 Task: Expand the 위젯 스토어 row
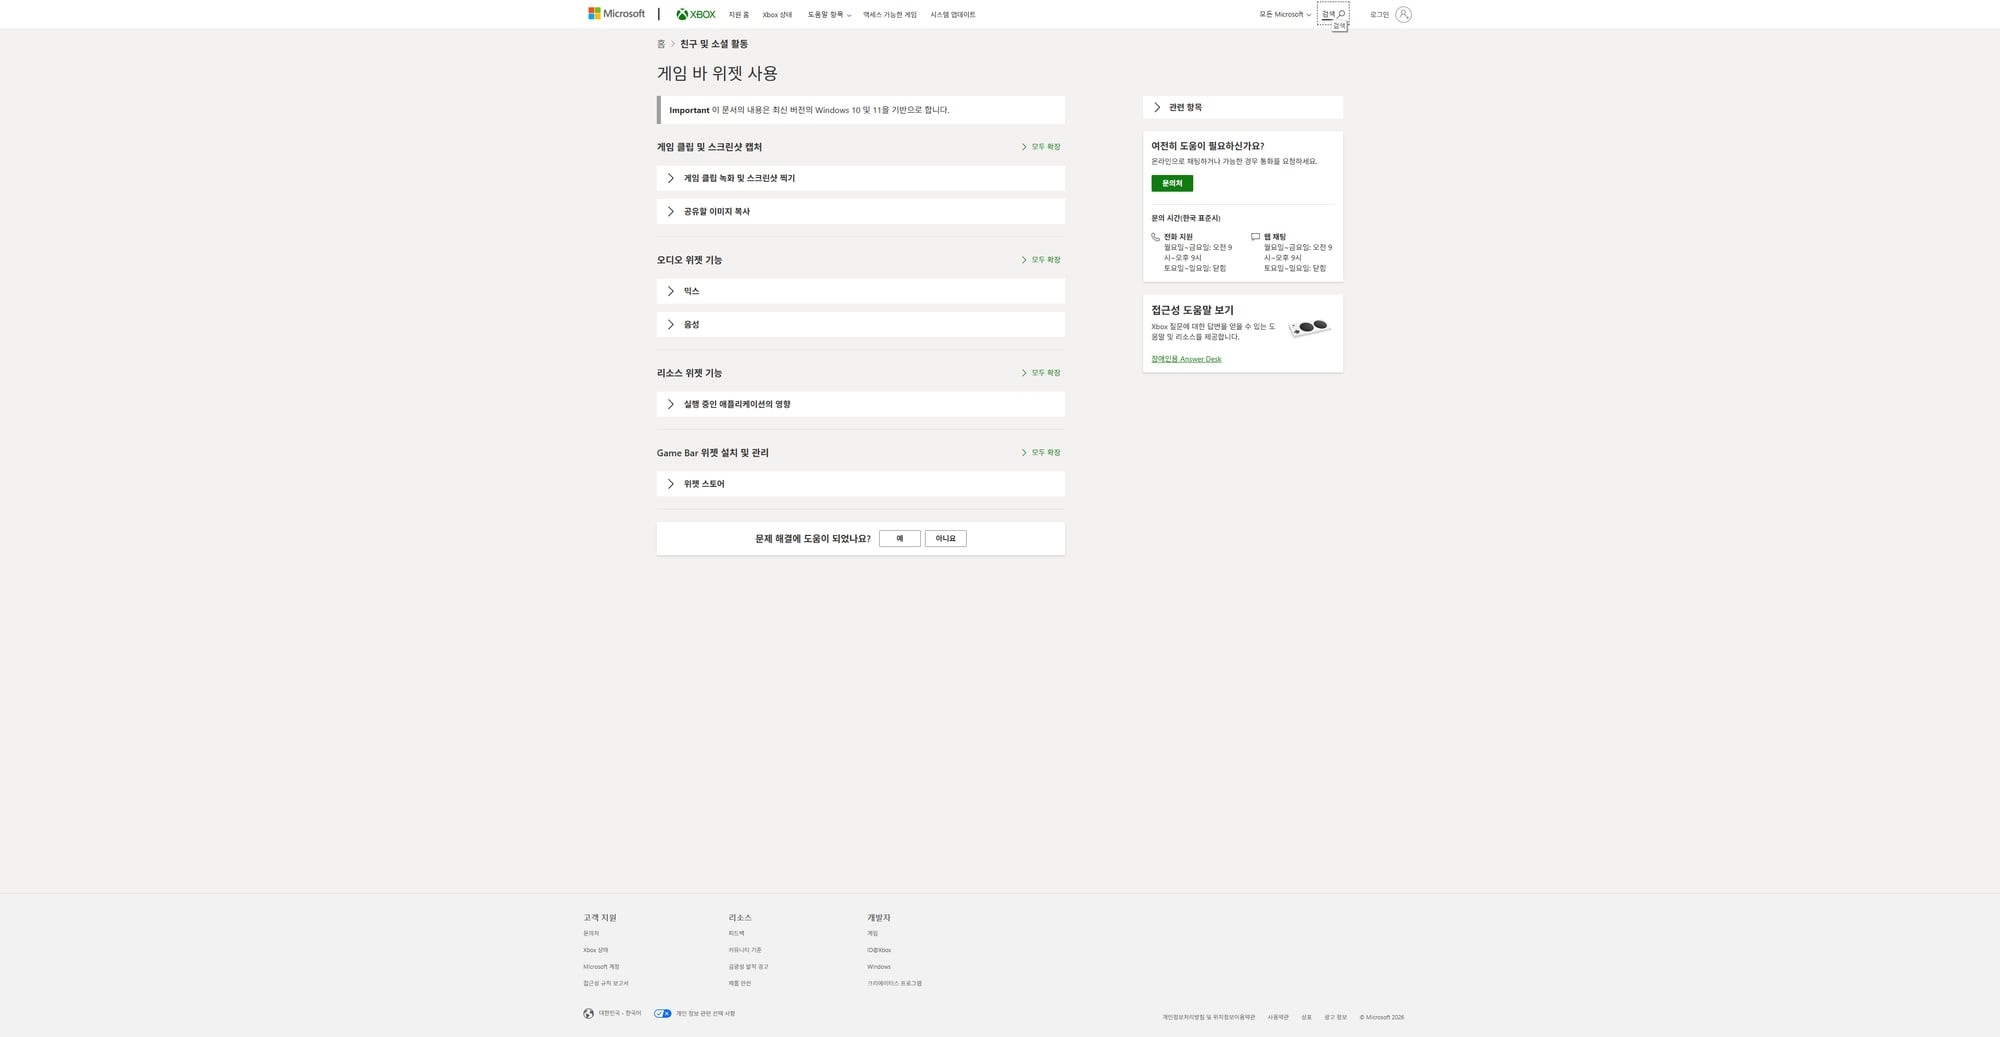click(x=861, y=484)
